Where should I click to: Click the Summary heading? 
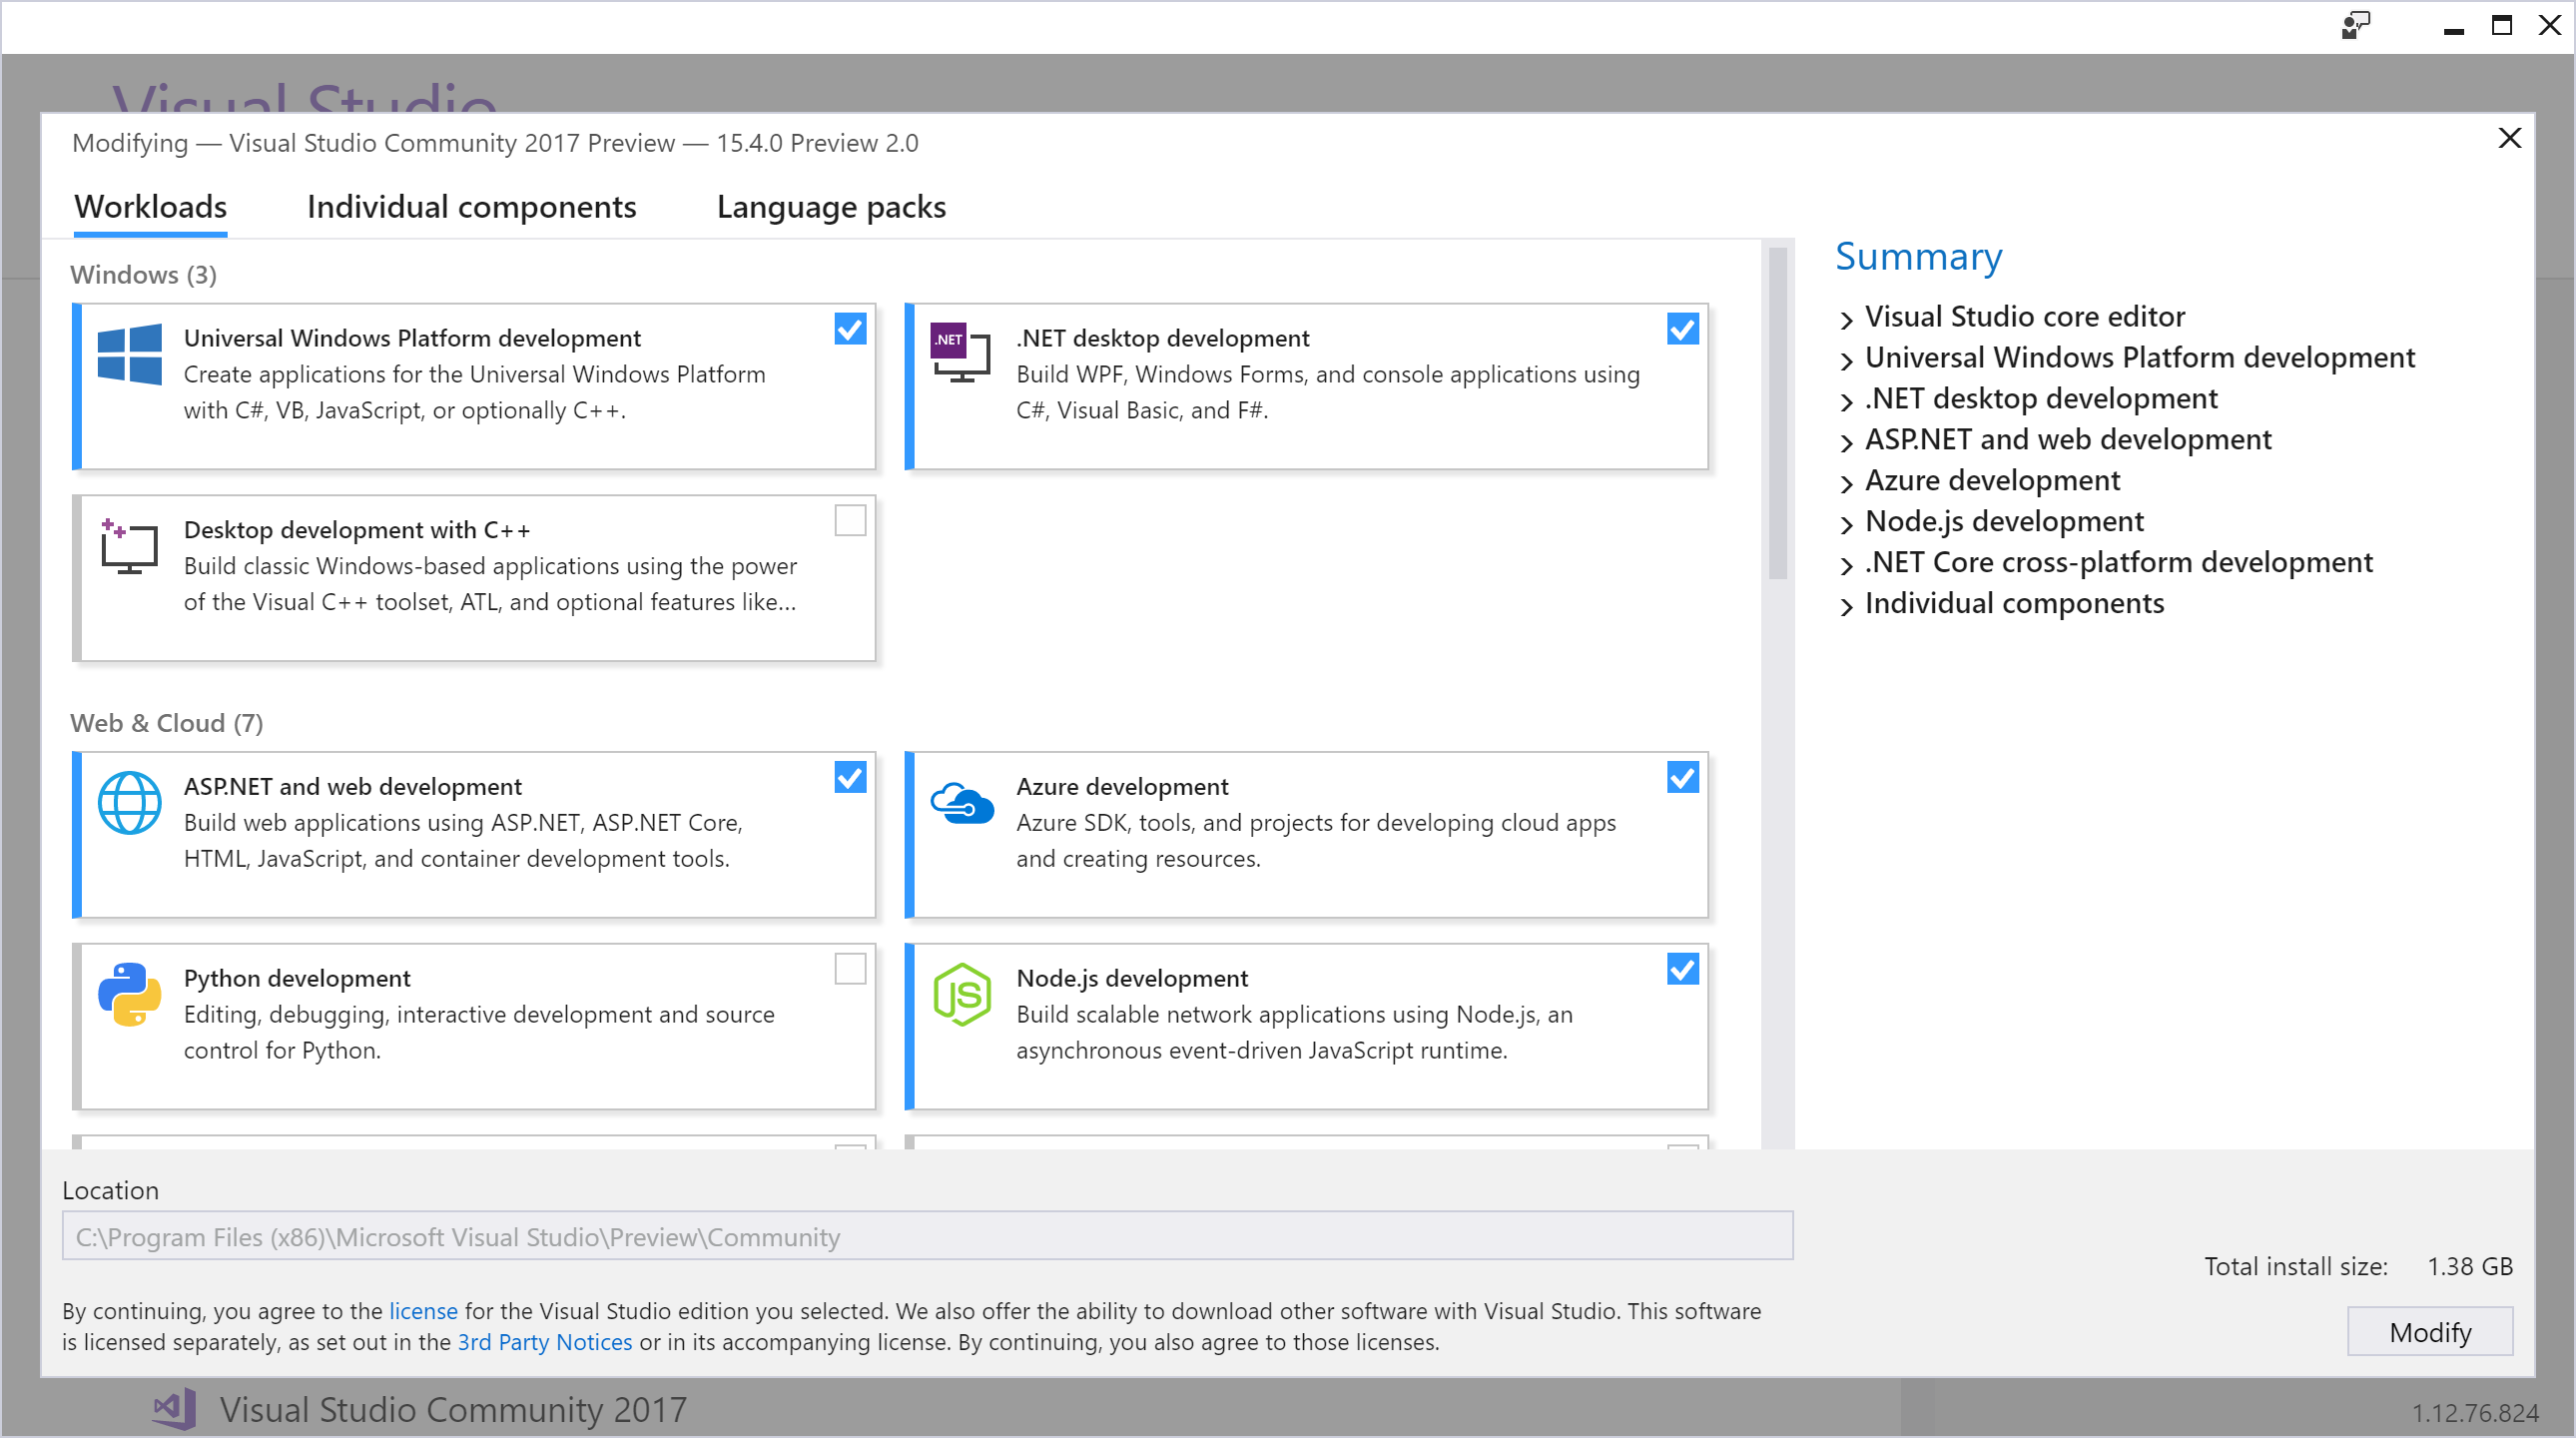tap(1918, 257)
